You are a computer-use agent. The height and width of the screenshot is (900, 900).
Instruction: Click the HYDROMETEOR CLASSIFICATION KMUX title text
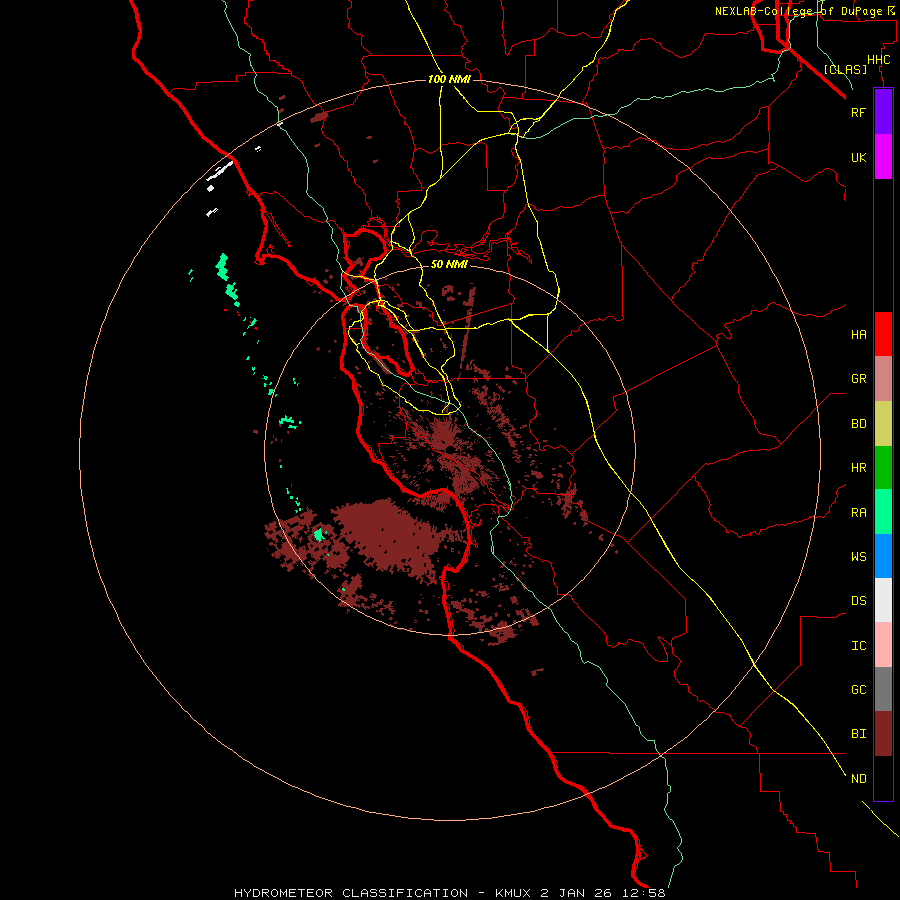(x=449, y=893)
